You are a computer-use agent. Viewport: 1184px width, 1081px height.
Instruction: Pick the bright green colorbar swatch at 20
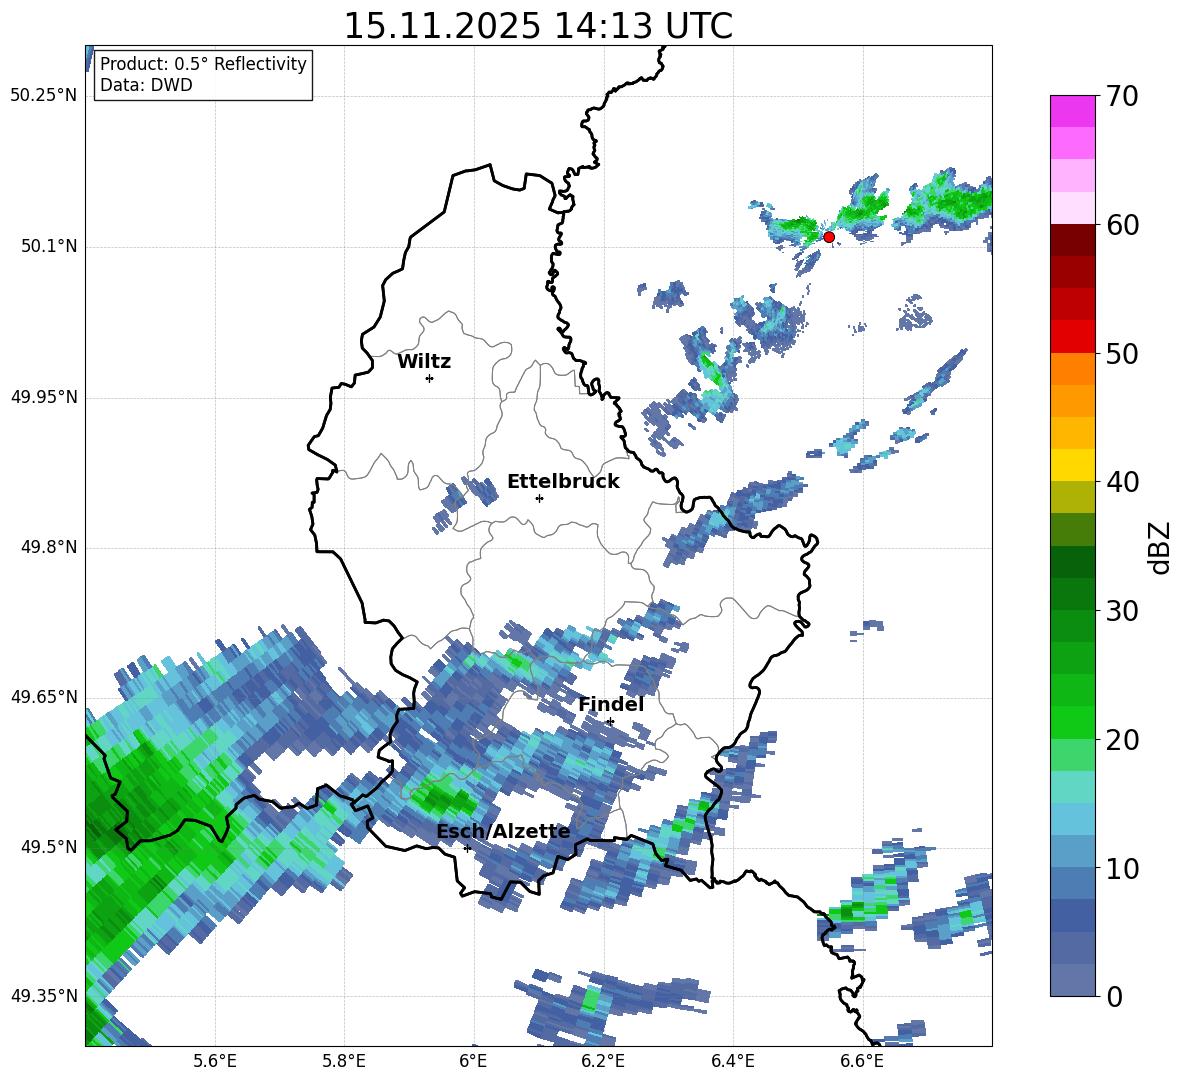coord(1072,722)
